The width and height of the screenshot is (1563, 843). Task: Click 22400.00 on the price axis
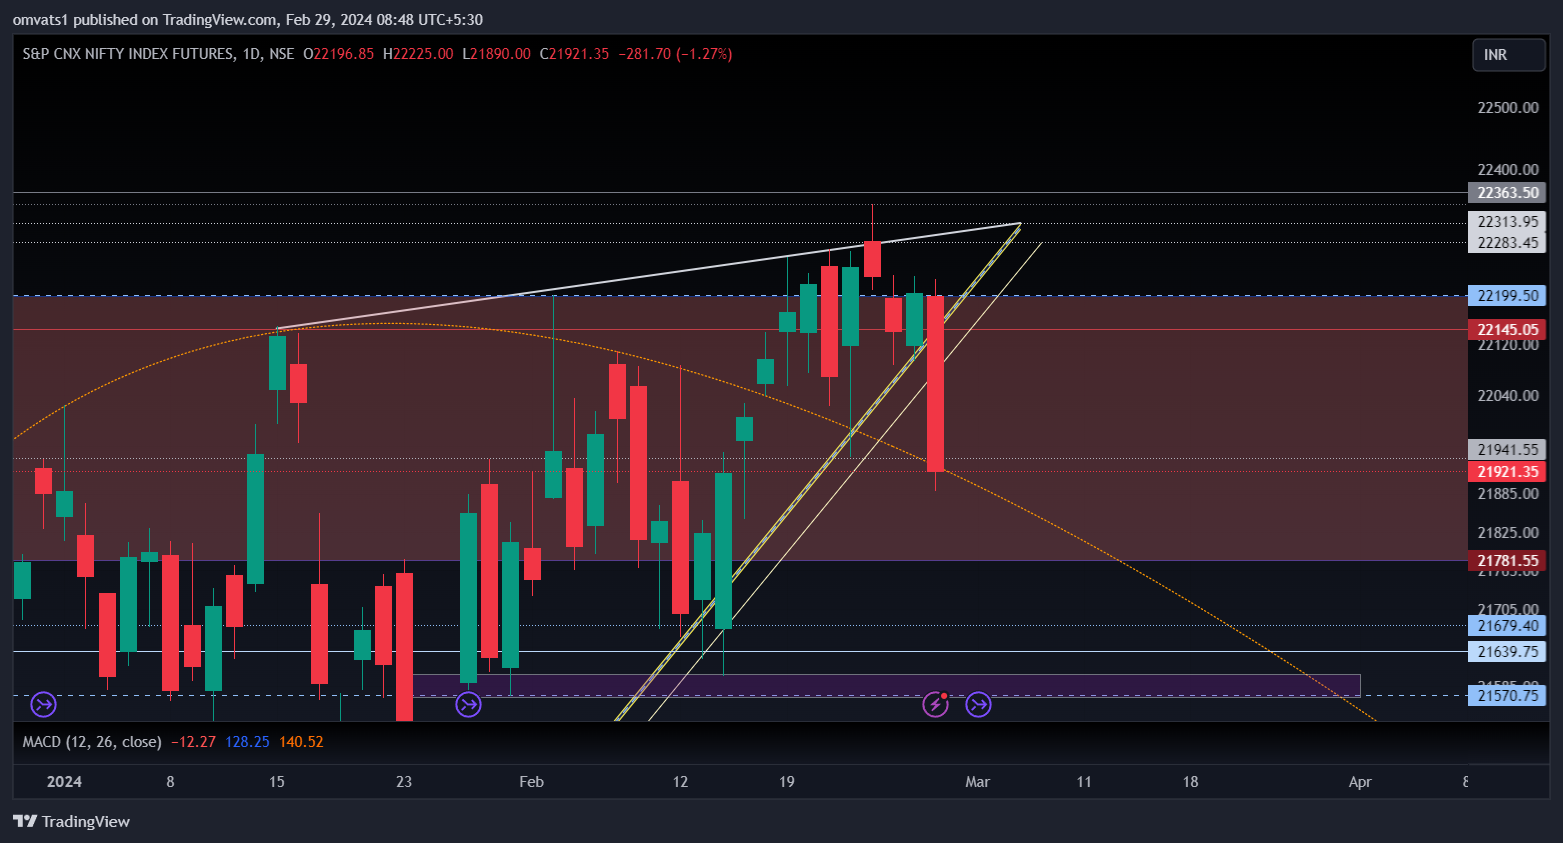[x=1508, y=170]
